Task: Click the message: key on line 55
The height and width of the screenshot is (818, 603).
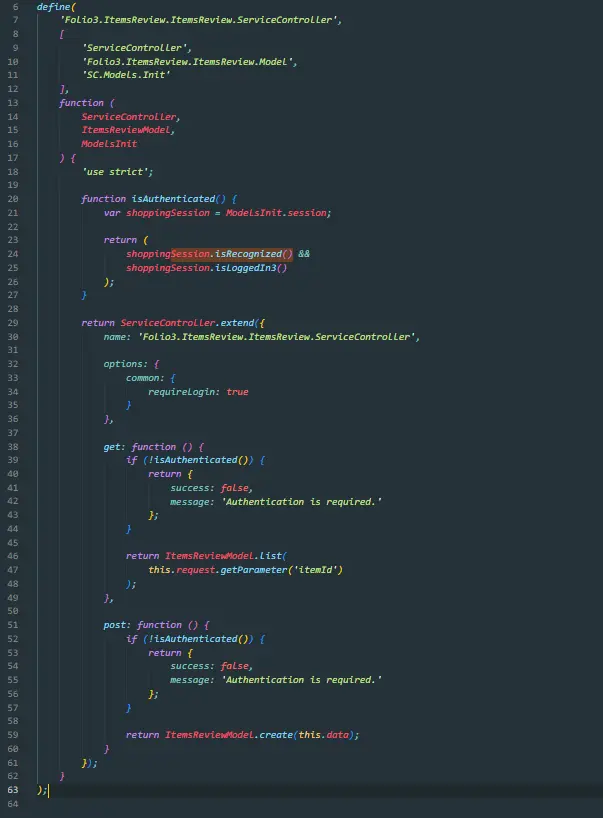Action: tap(192, 680)
